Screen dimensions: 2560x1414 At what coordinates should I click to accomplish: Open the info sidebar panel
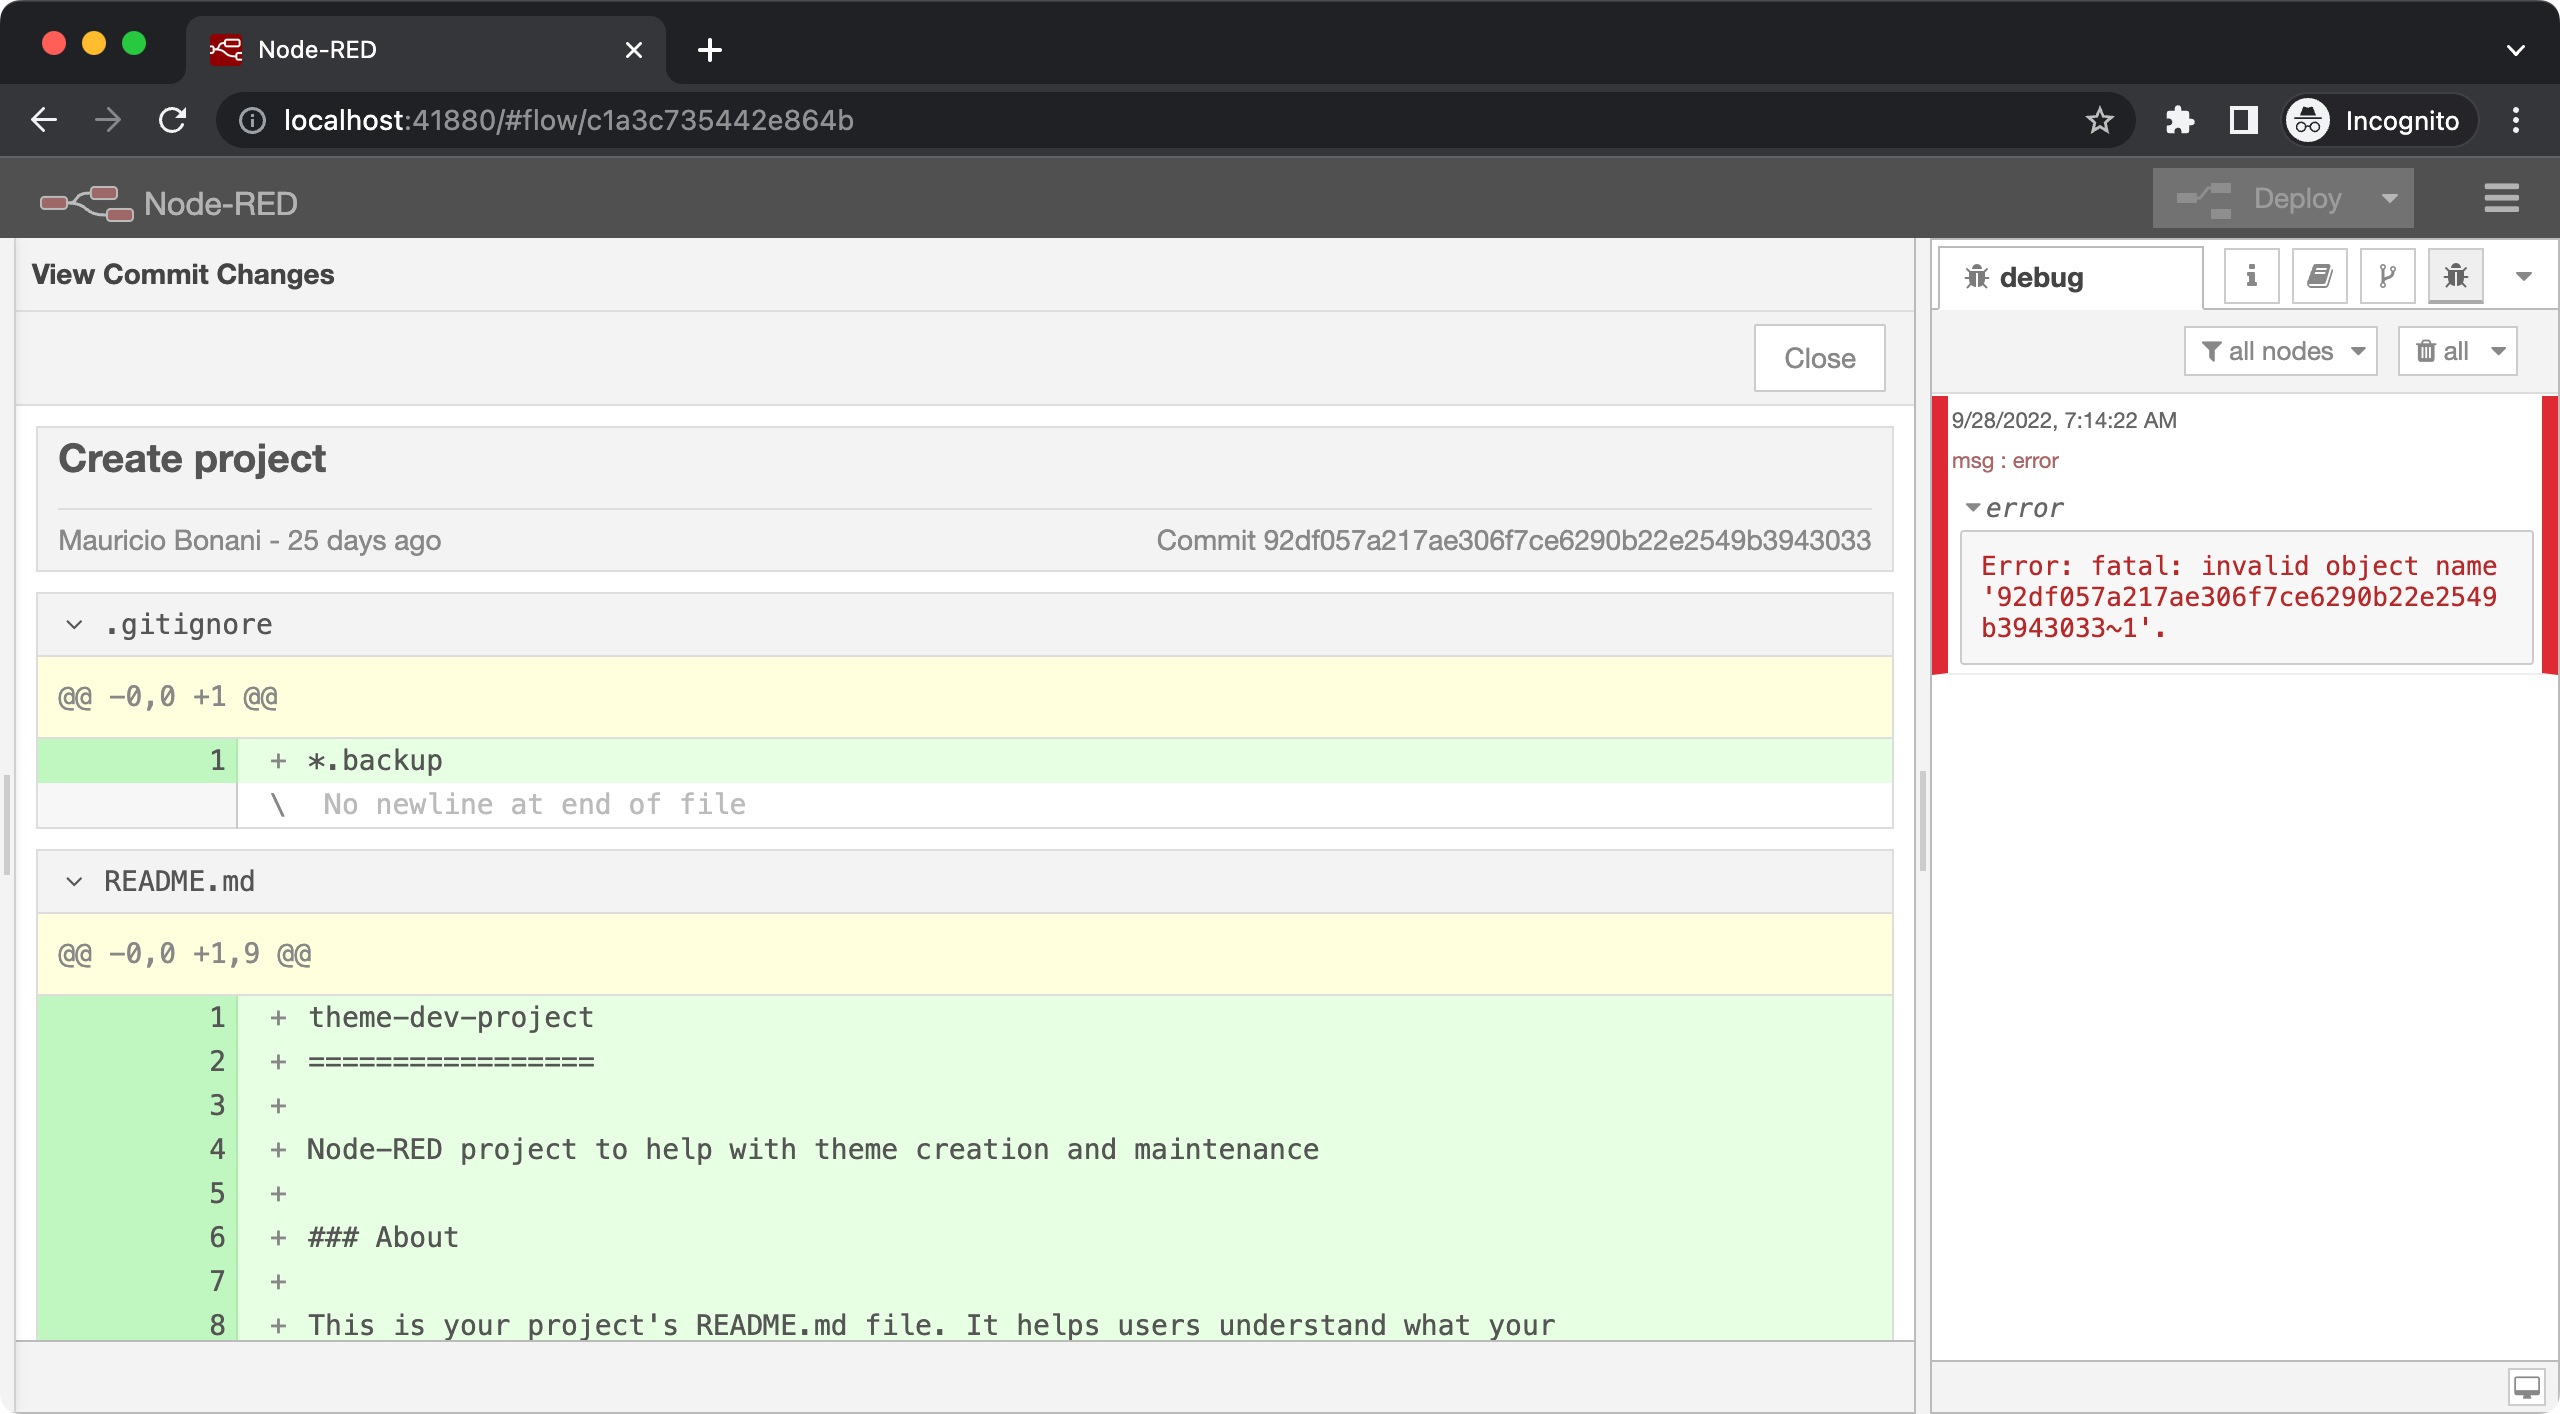tap(2251, 276)
